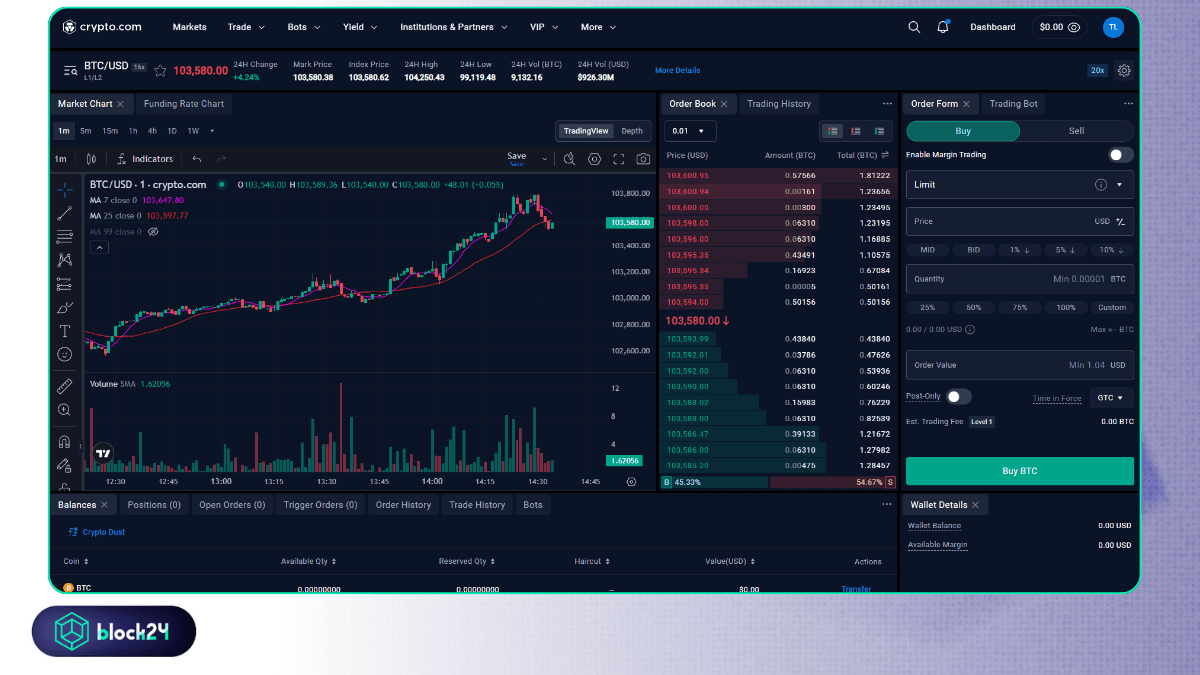1200x675 pixels.
Task: Change candlestick chart style icon
Action: click(x=91, y=159)
